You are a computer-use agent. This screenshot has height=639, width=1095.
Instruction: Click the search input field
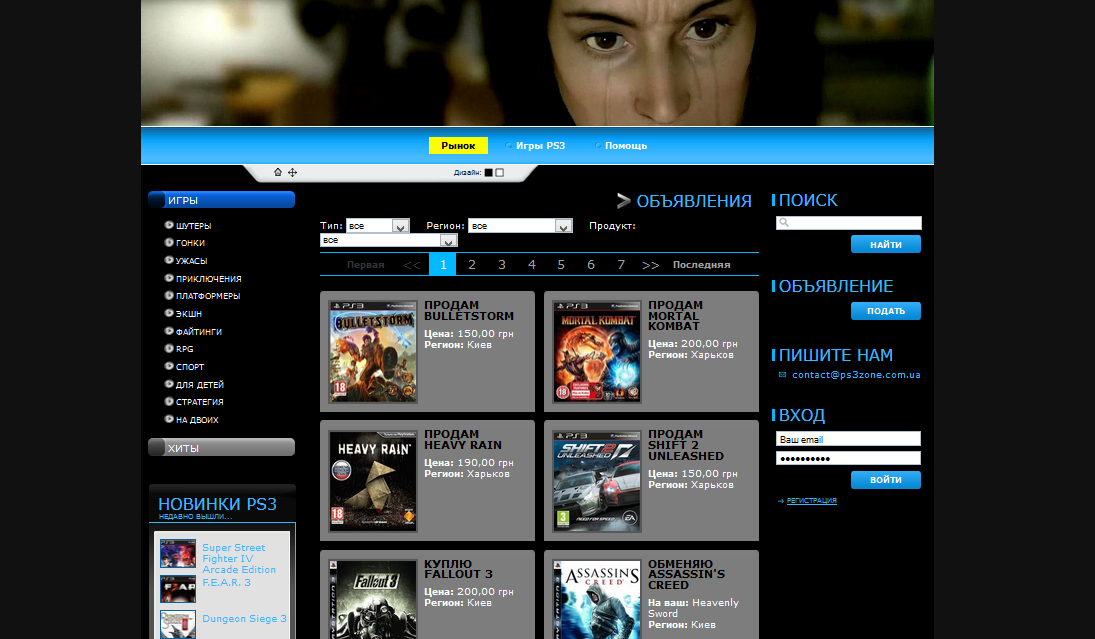(848, 223)
